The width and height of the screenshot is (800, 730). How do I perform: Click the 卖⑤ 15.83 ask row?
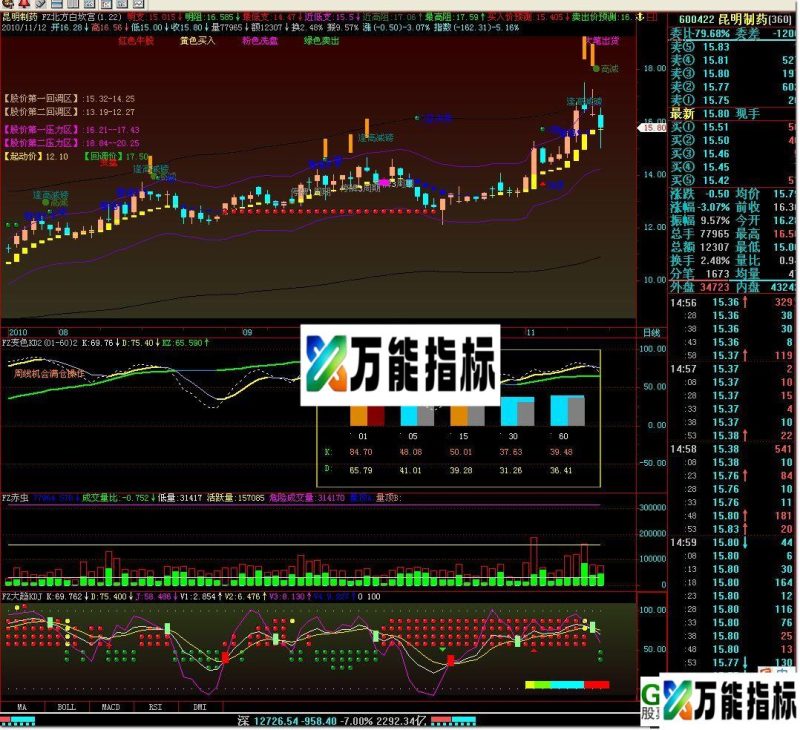click(x=734, y=47)
